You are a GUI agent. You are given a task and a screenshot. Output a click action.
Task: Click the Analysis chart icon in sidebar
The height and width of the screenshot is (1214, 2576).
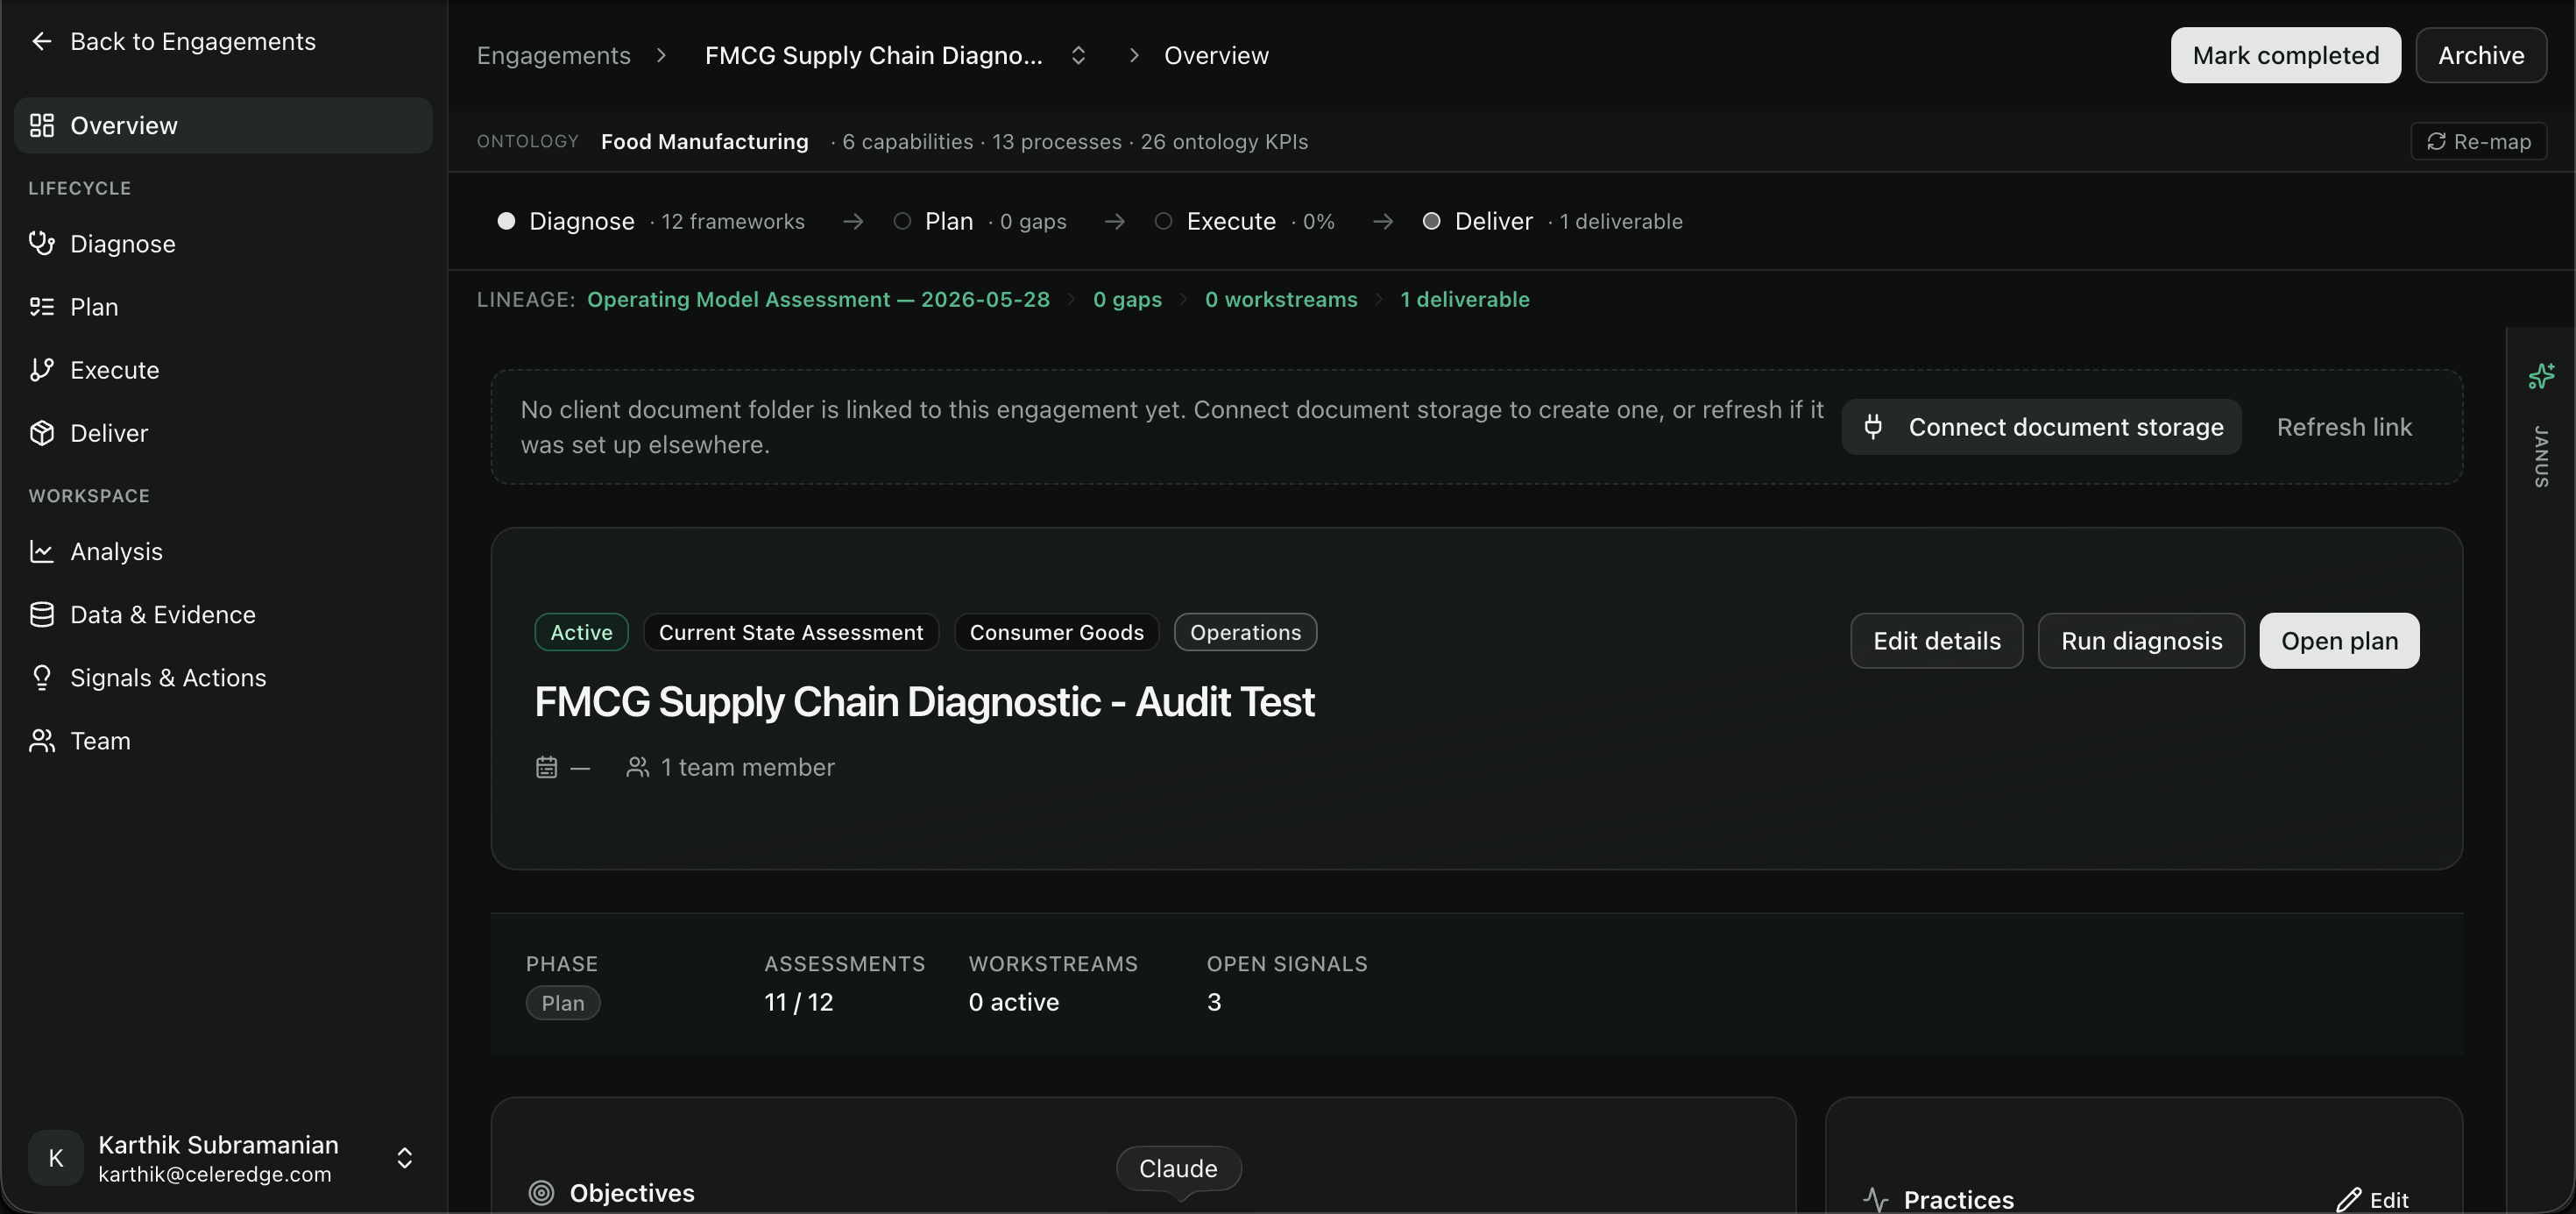tap(41, 551)
